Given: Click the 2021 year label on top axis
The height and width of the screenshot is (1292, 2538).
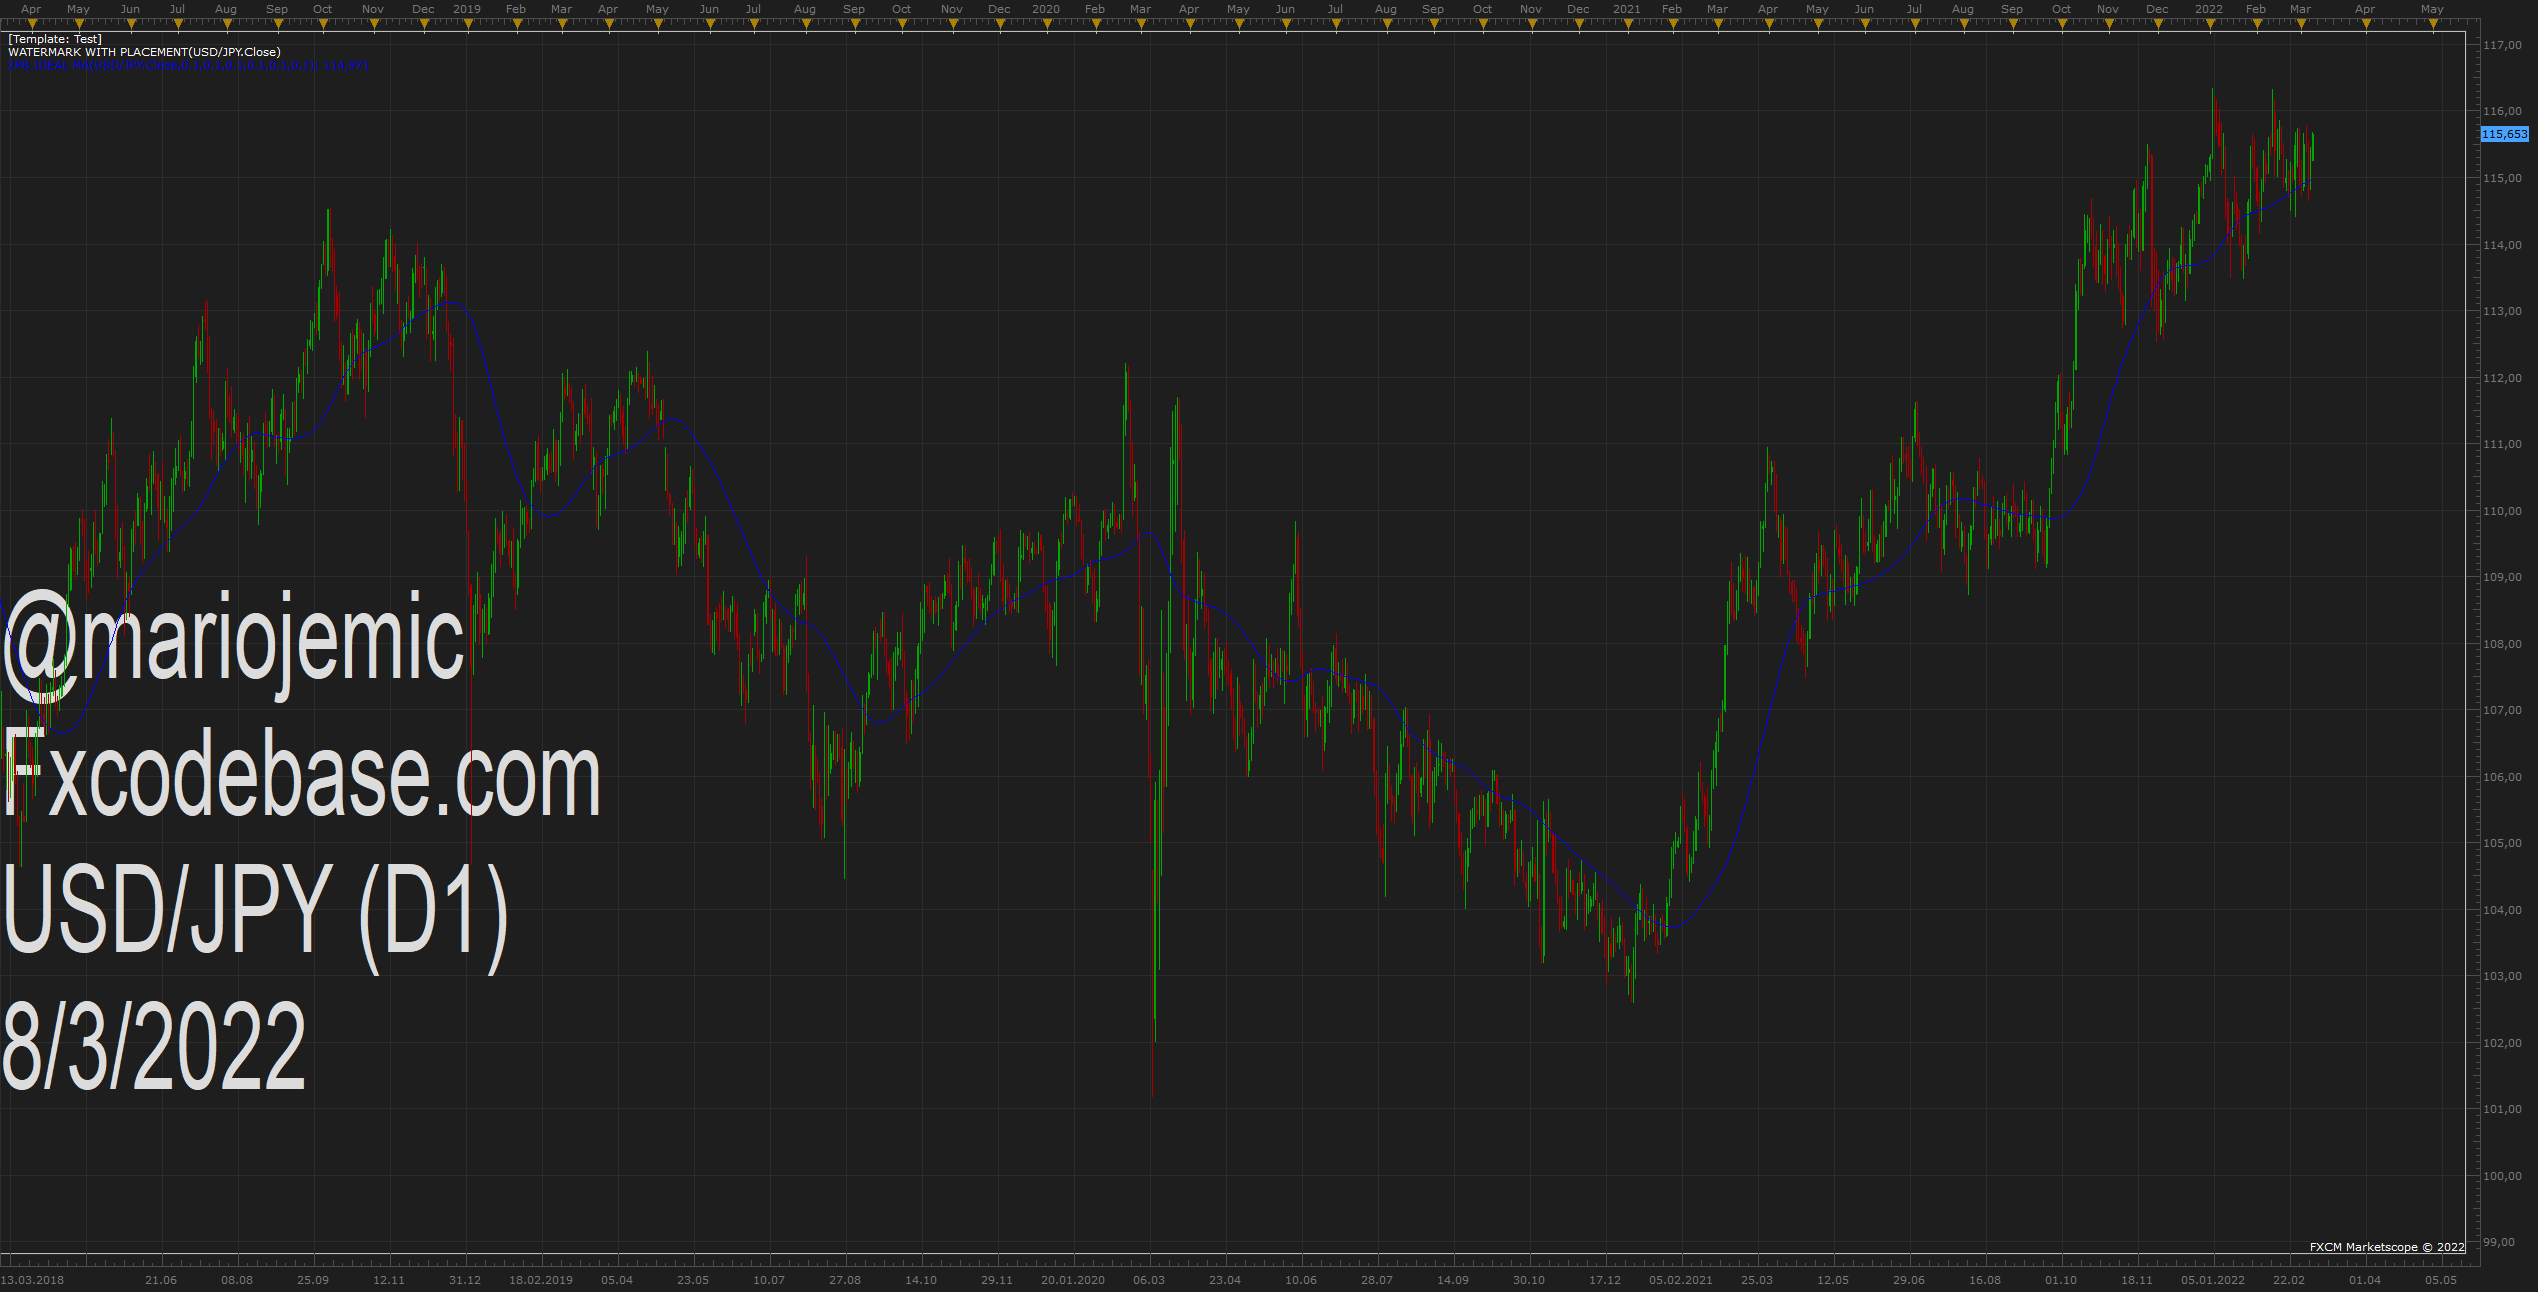Looking at the screenshot, I should 1627,9.
